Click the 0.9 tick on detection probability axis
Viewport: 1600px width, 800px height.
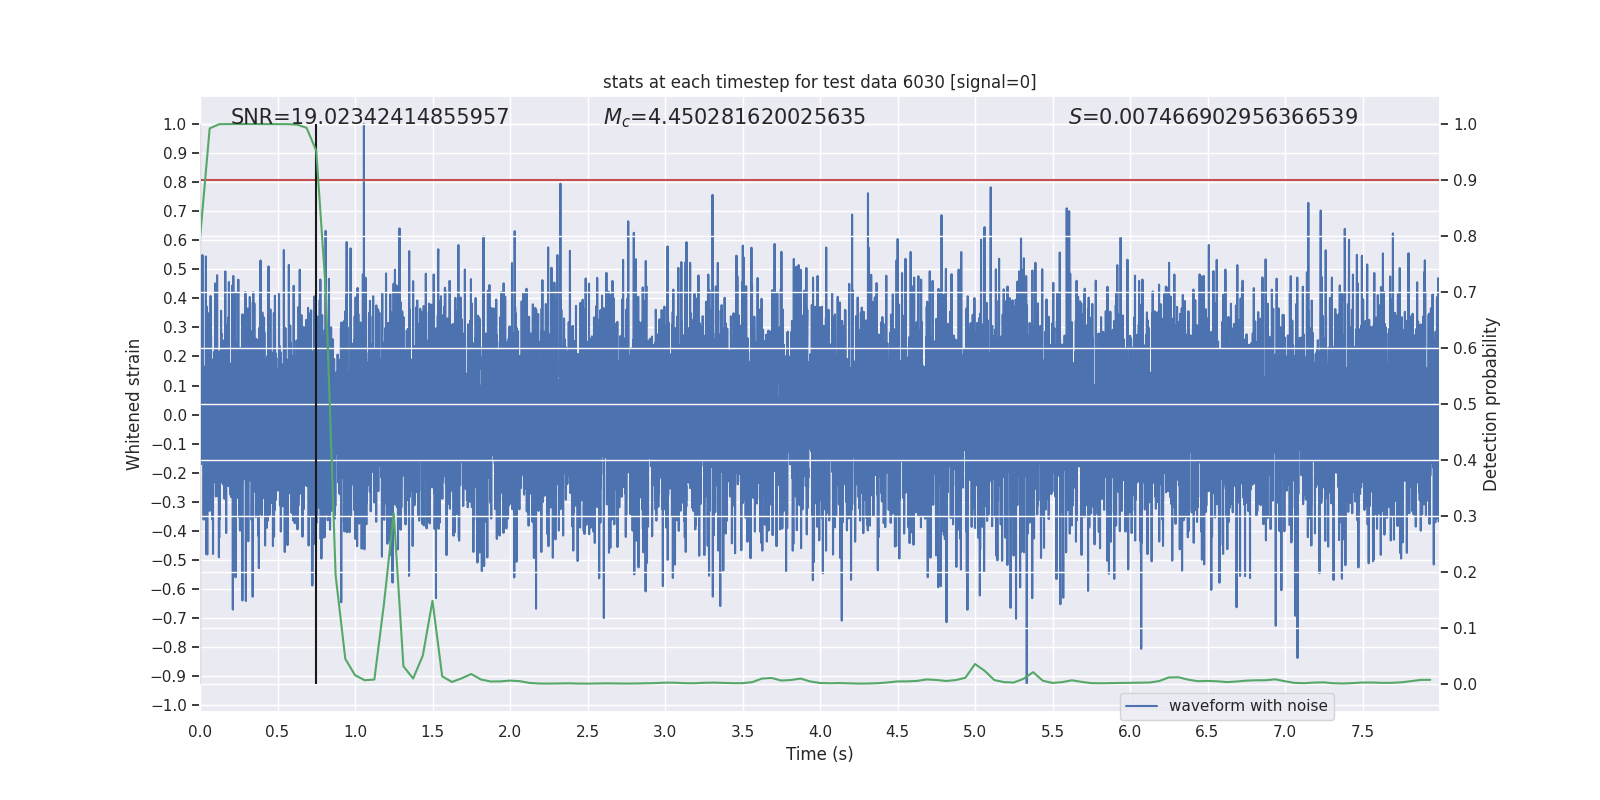pyautogui.click(x=1465, y=181)
